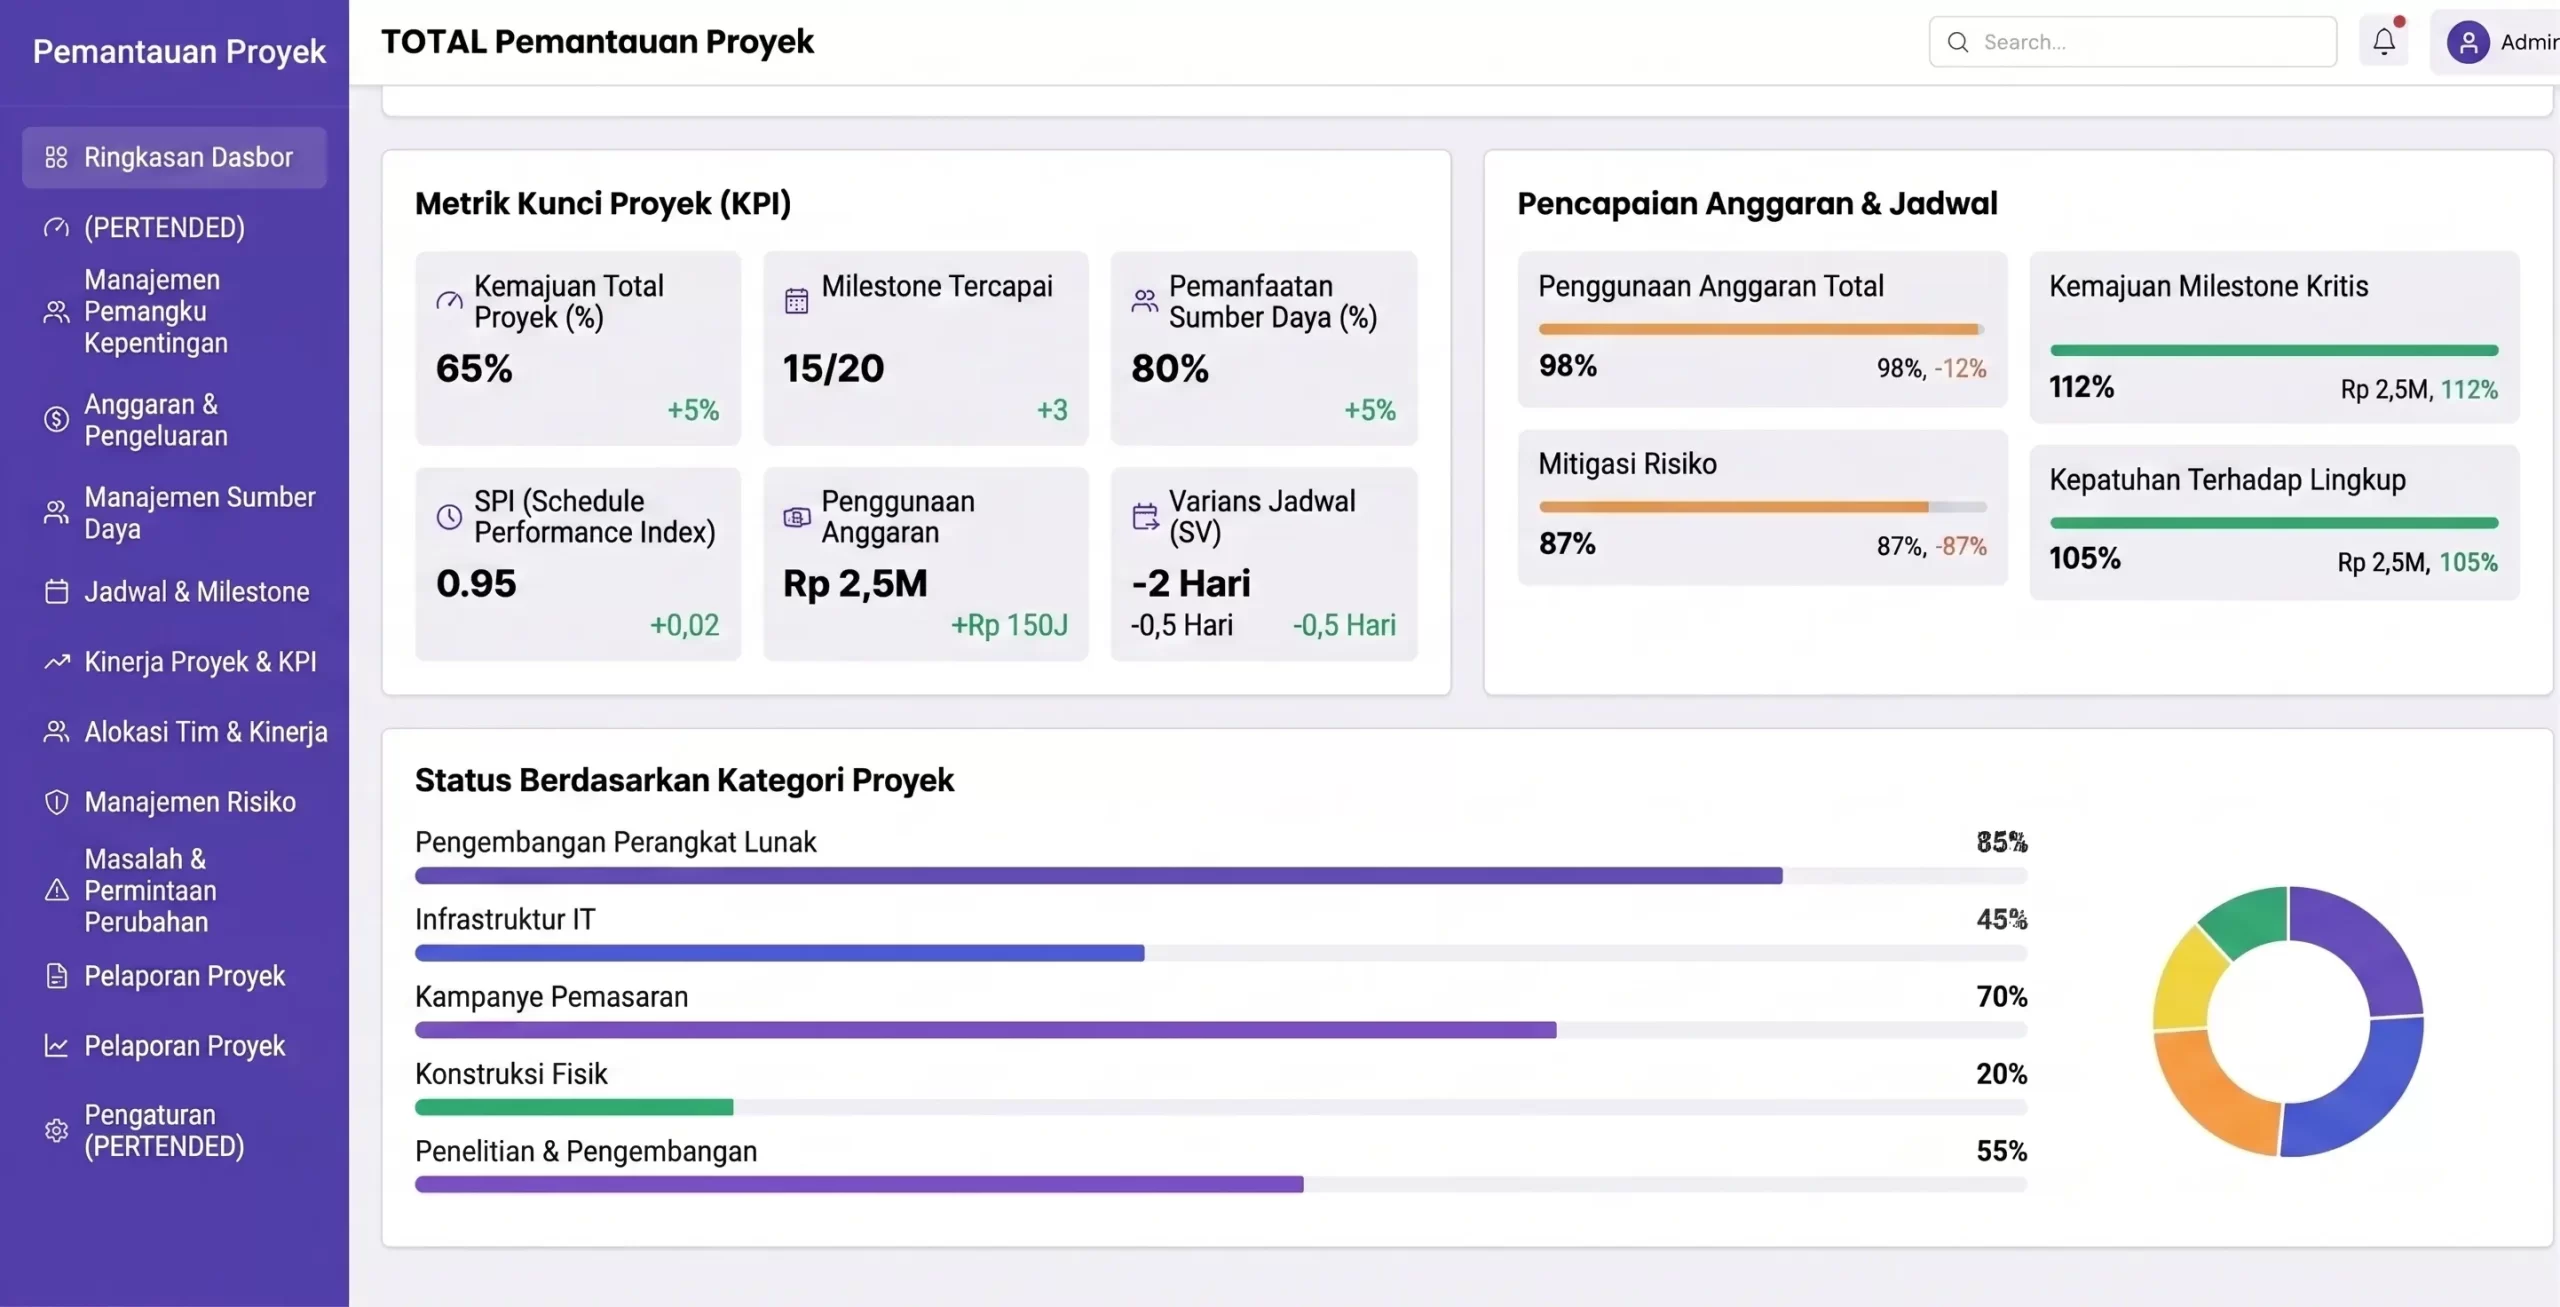The width and height of the screenshot is (2560, 1307).
Task: Click the Ringkasan Dasbor grid icon
Action: coord(56,157)
